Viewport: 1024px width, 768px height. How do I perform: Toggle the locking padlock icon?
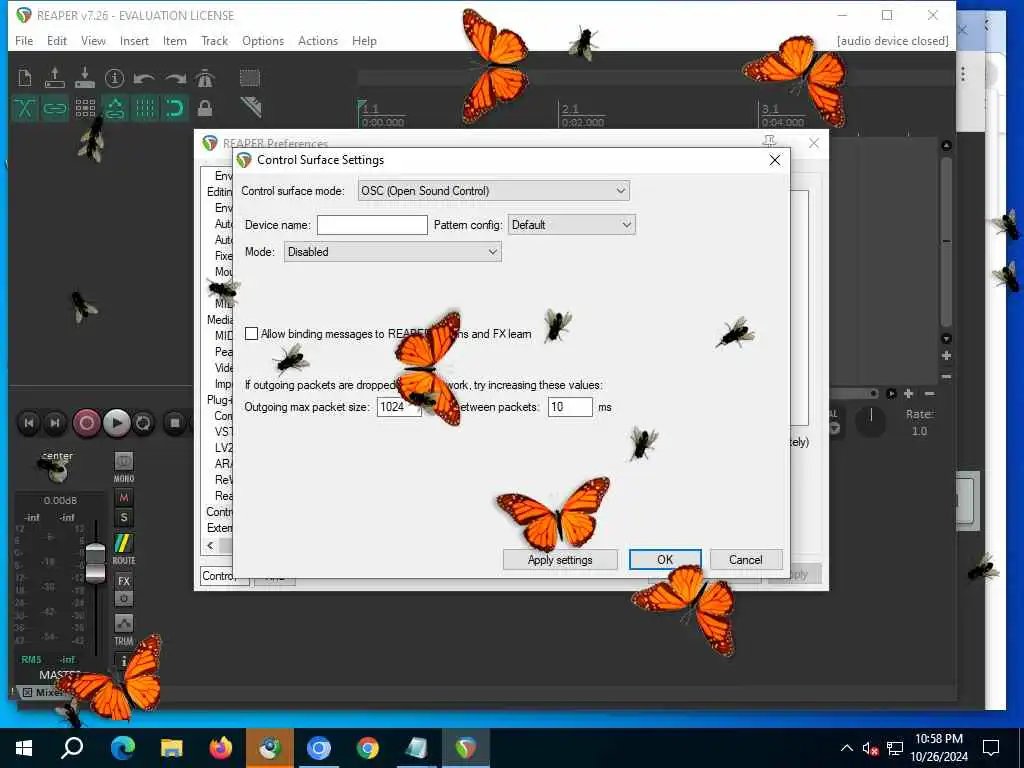(205, 108)
